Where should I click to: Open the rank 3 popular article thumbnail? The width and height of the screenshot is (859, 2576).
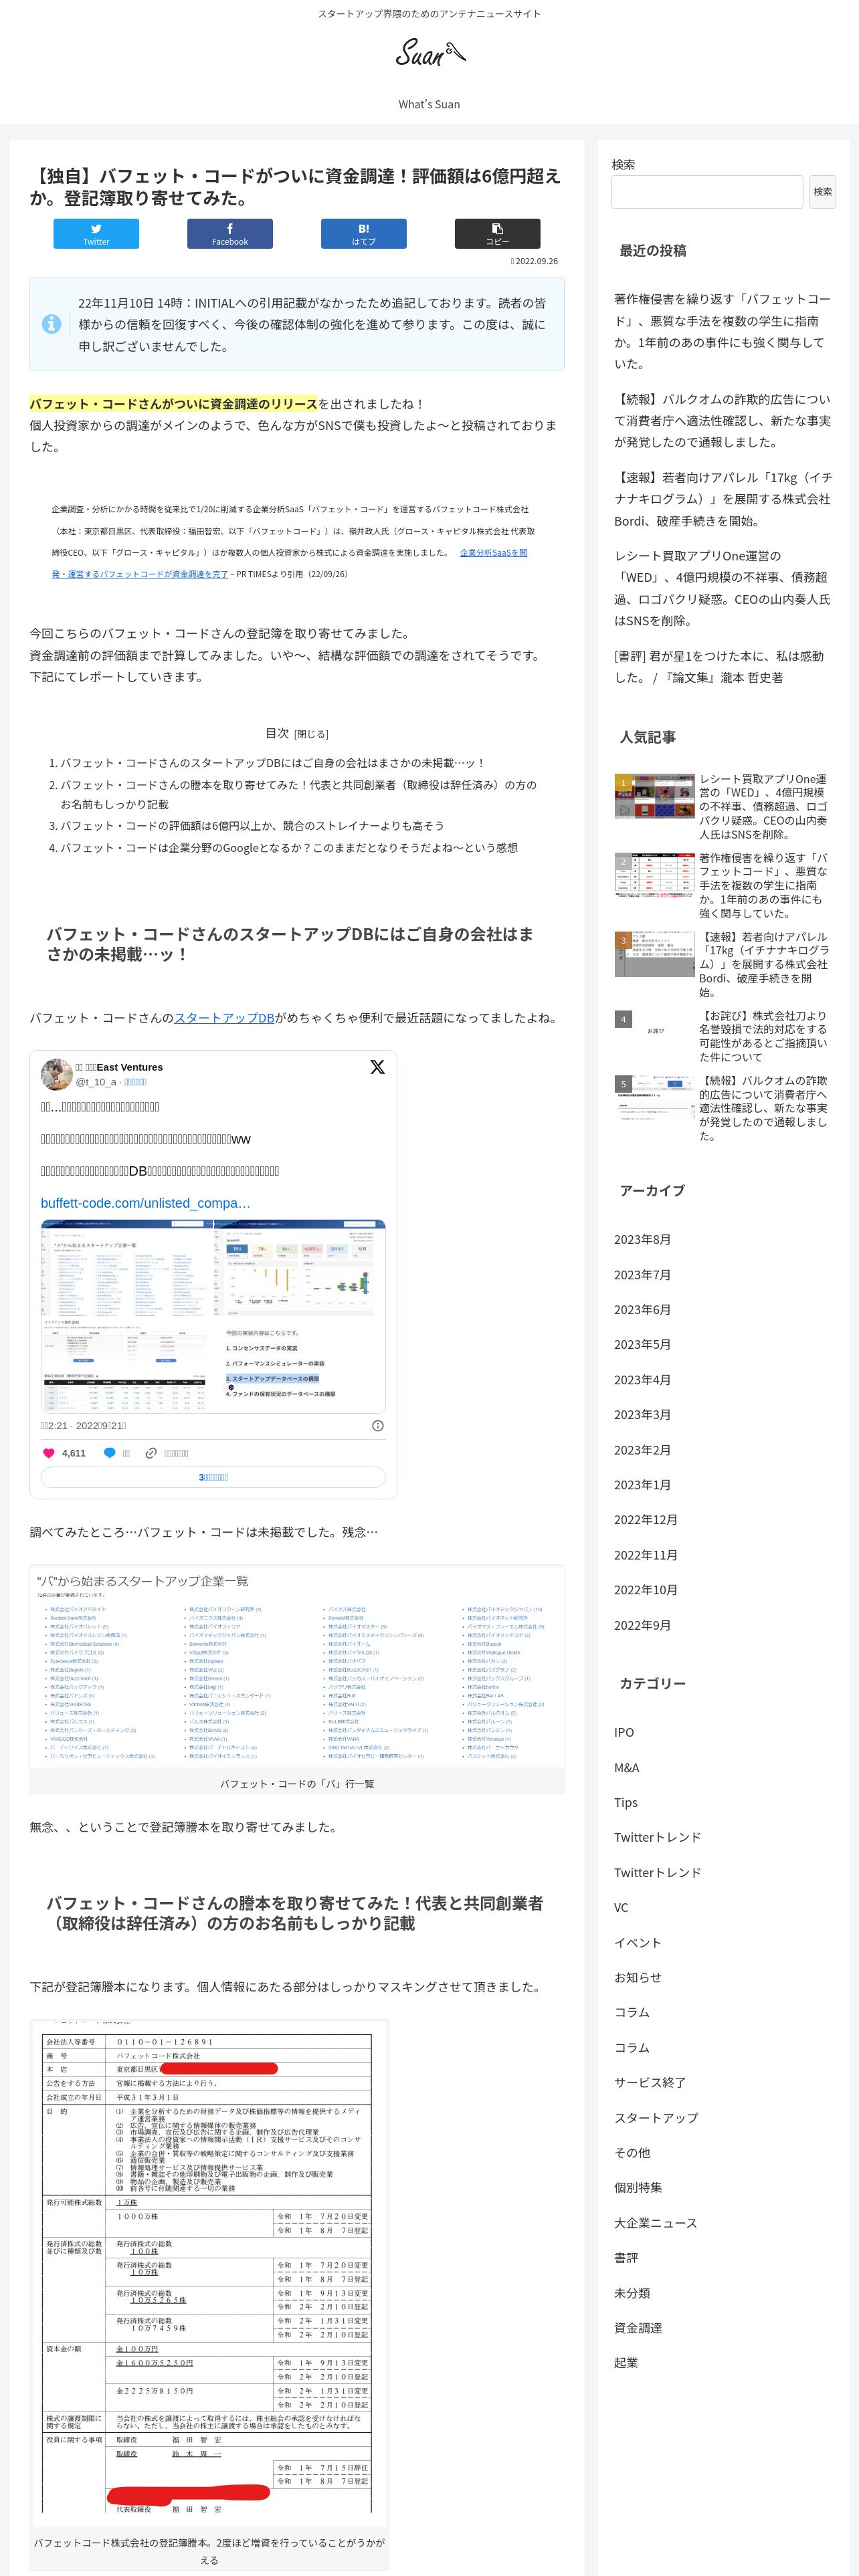[654, 954]
